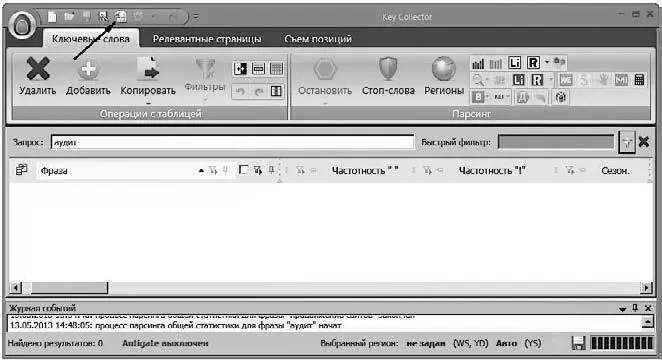
Task: Open a project via the folder icon
Action: coord(69,17)
